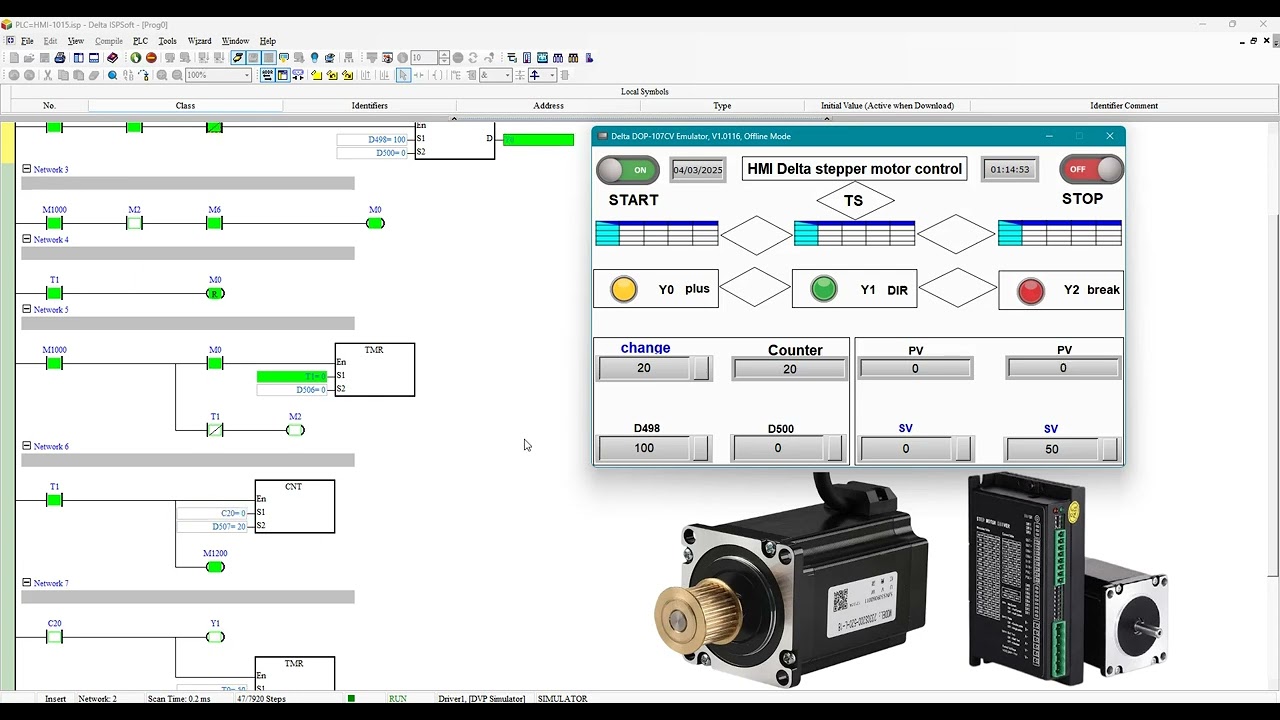
Task: Save the project using the disk icon
Action: 45,58
